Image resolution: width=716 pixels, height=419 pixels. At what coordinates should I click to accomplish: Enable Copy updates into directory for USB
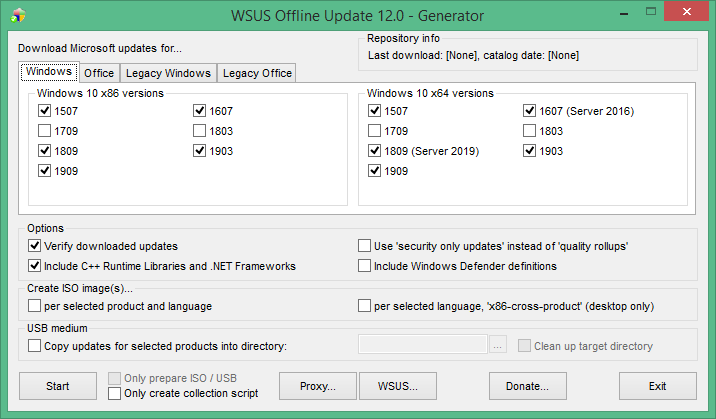coord(34,346)
